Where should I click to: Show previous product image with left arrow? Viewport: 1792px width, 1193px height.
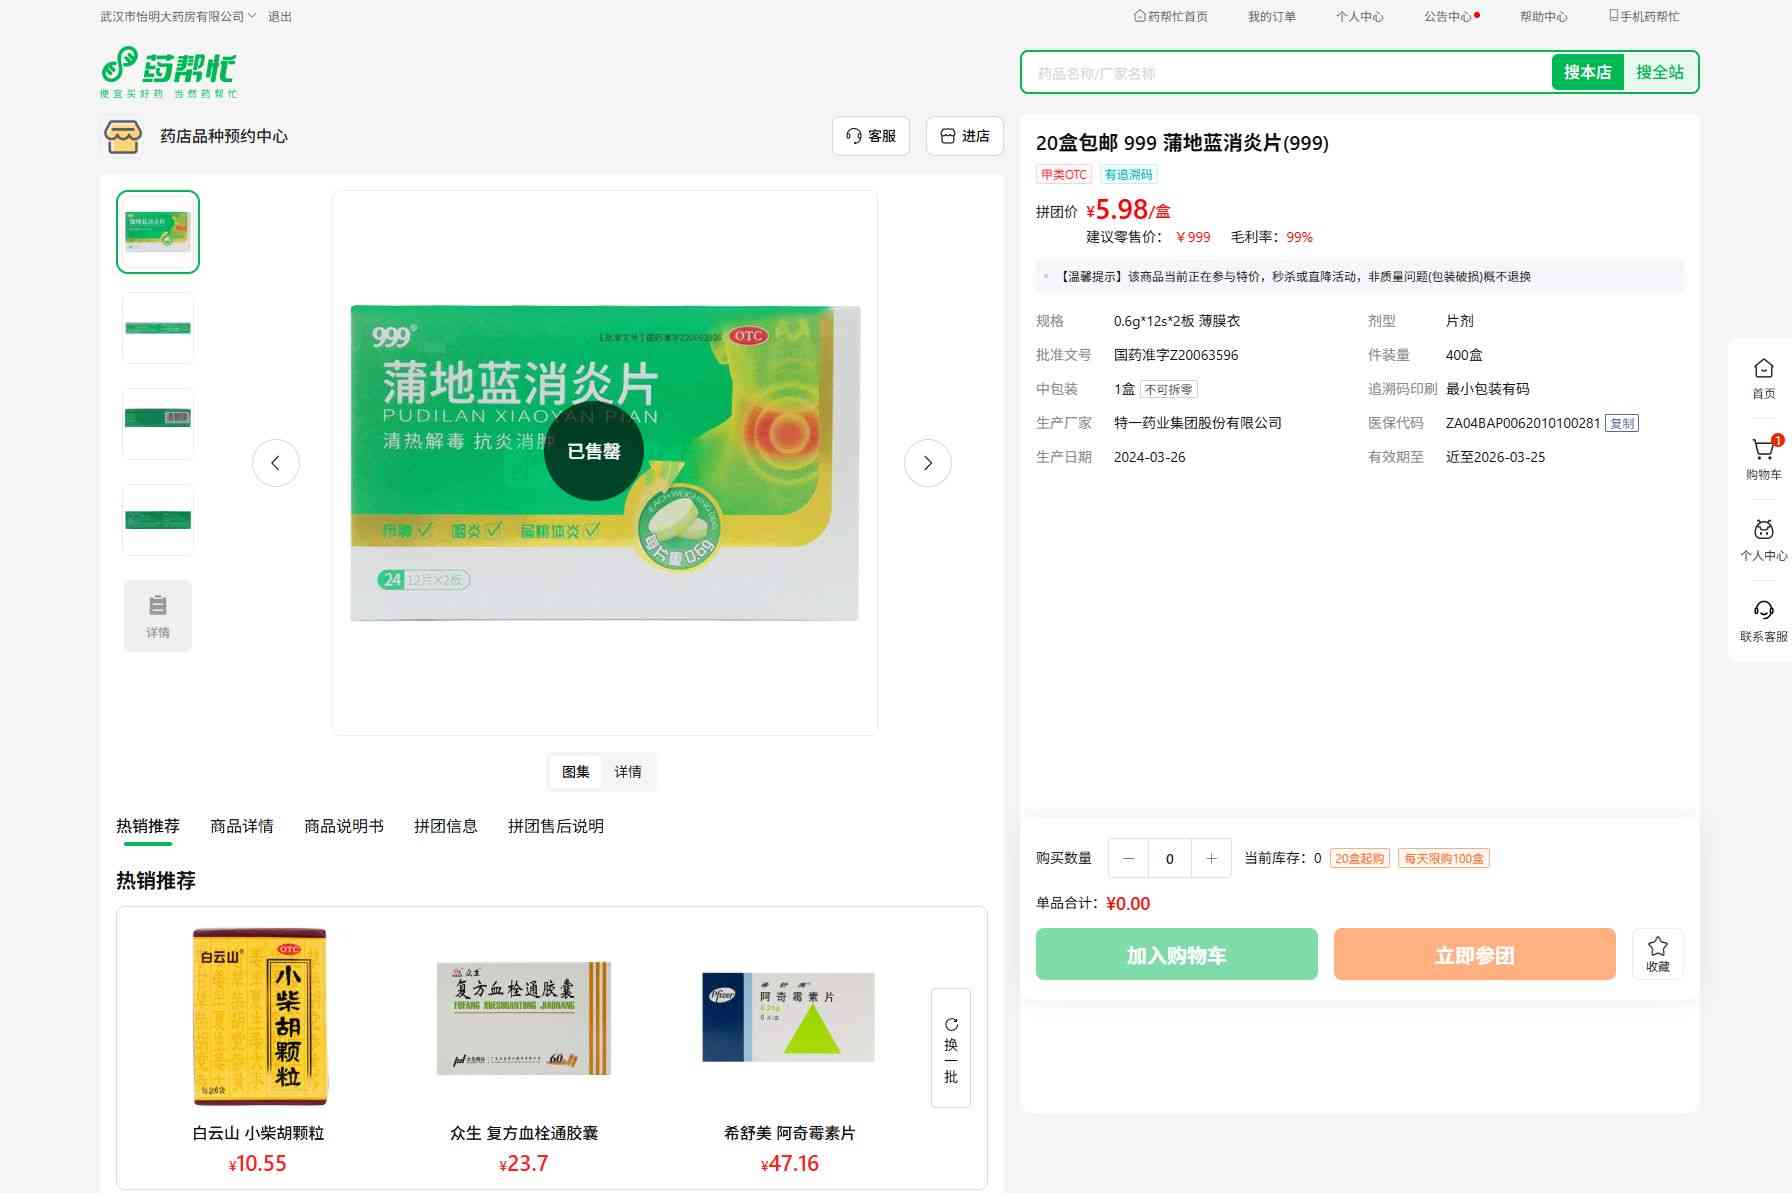276,463
